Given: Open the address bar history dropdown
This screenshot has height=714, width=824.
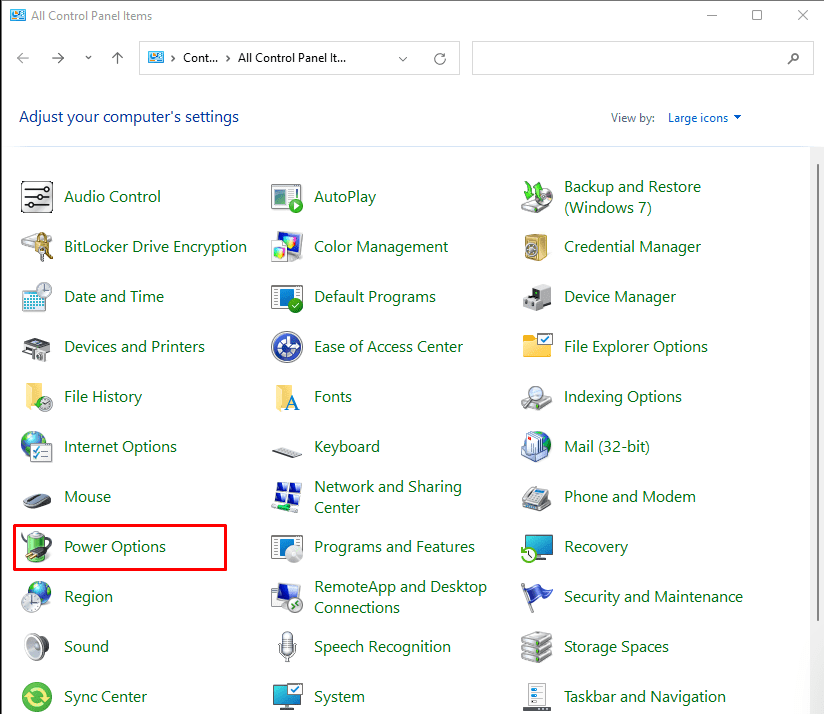Looking at the screenshot, I should [403, 59].
